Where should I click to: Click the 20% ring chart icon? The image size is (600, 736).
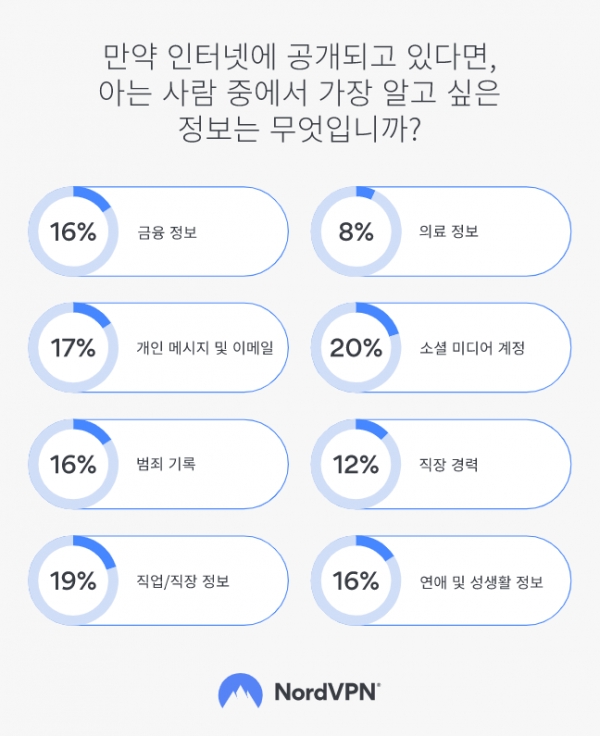click(356, 347)
